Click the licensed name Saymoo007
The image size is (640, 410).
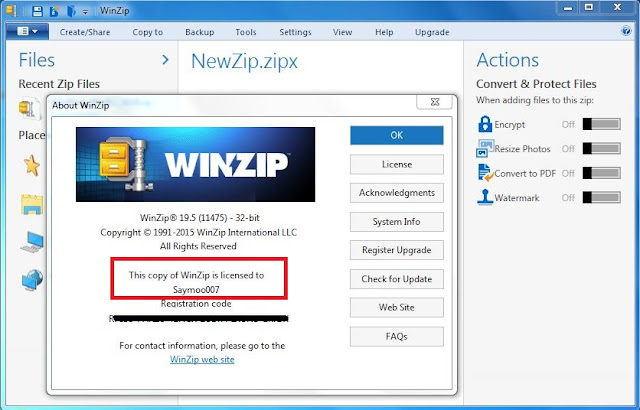[196, 290]
